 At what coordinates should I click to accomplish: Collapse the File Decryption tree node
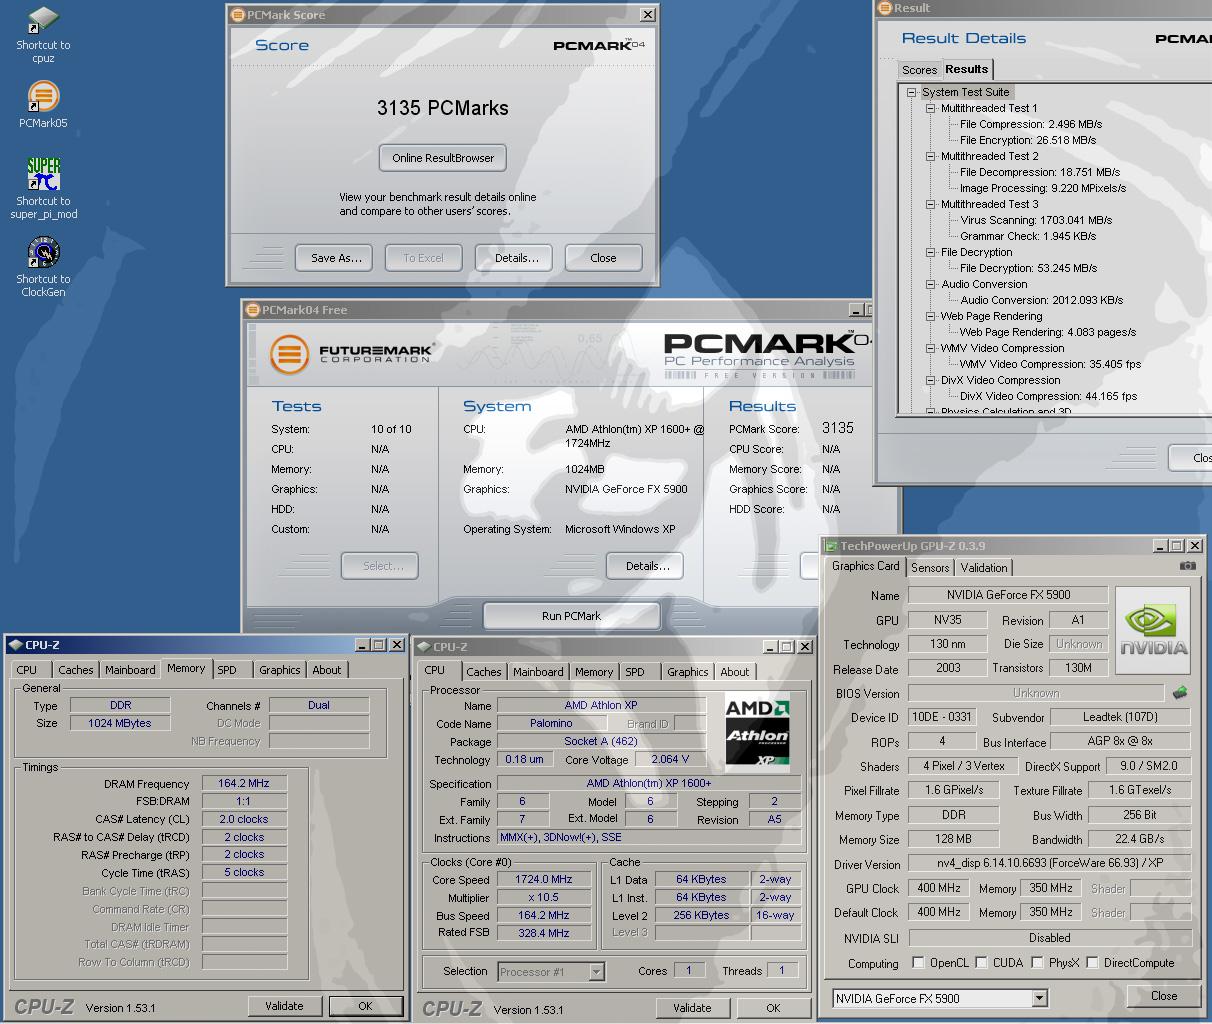930,252
